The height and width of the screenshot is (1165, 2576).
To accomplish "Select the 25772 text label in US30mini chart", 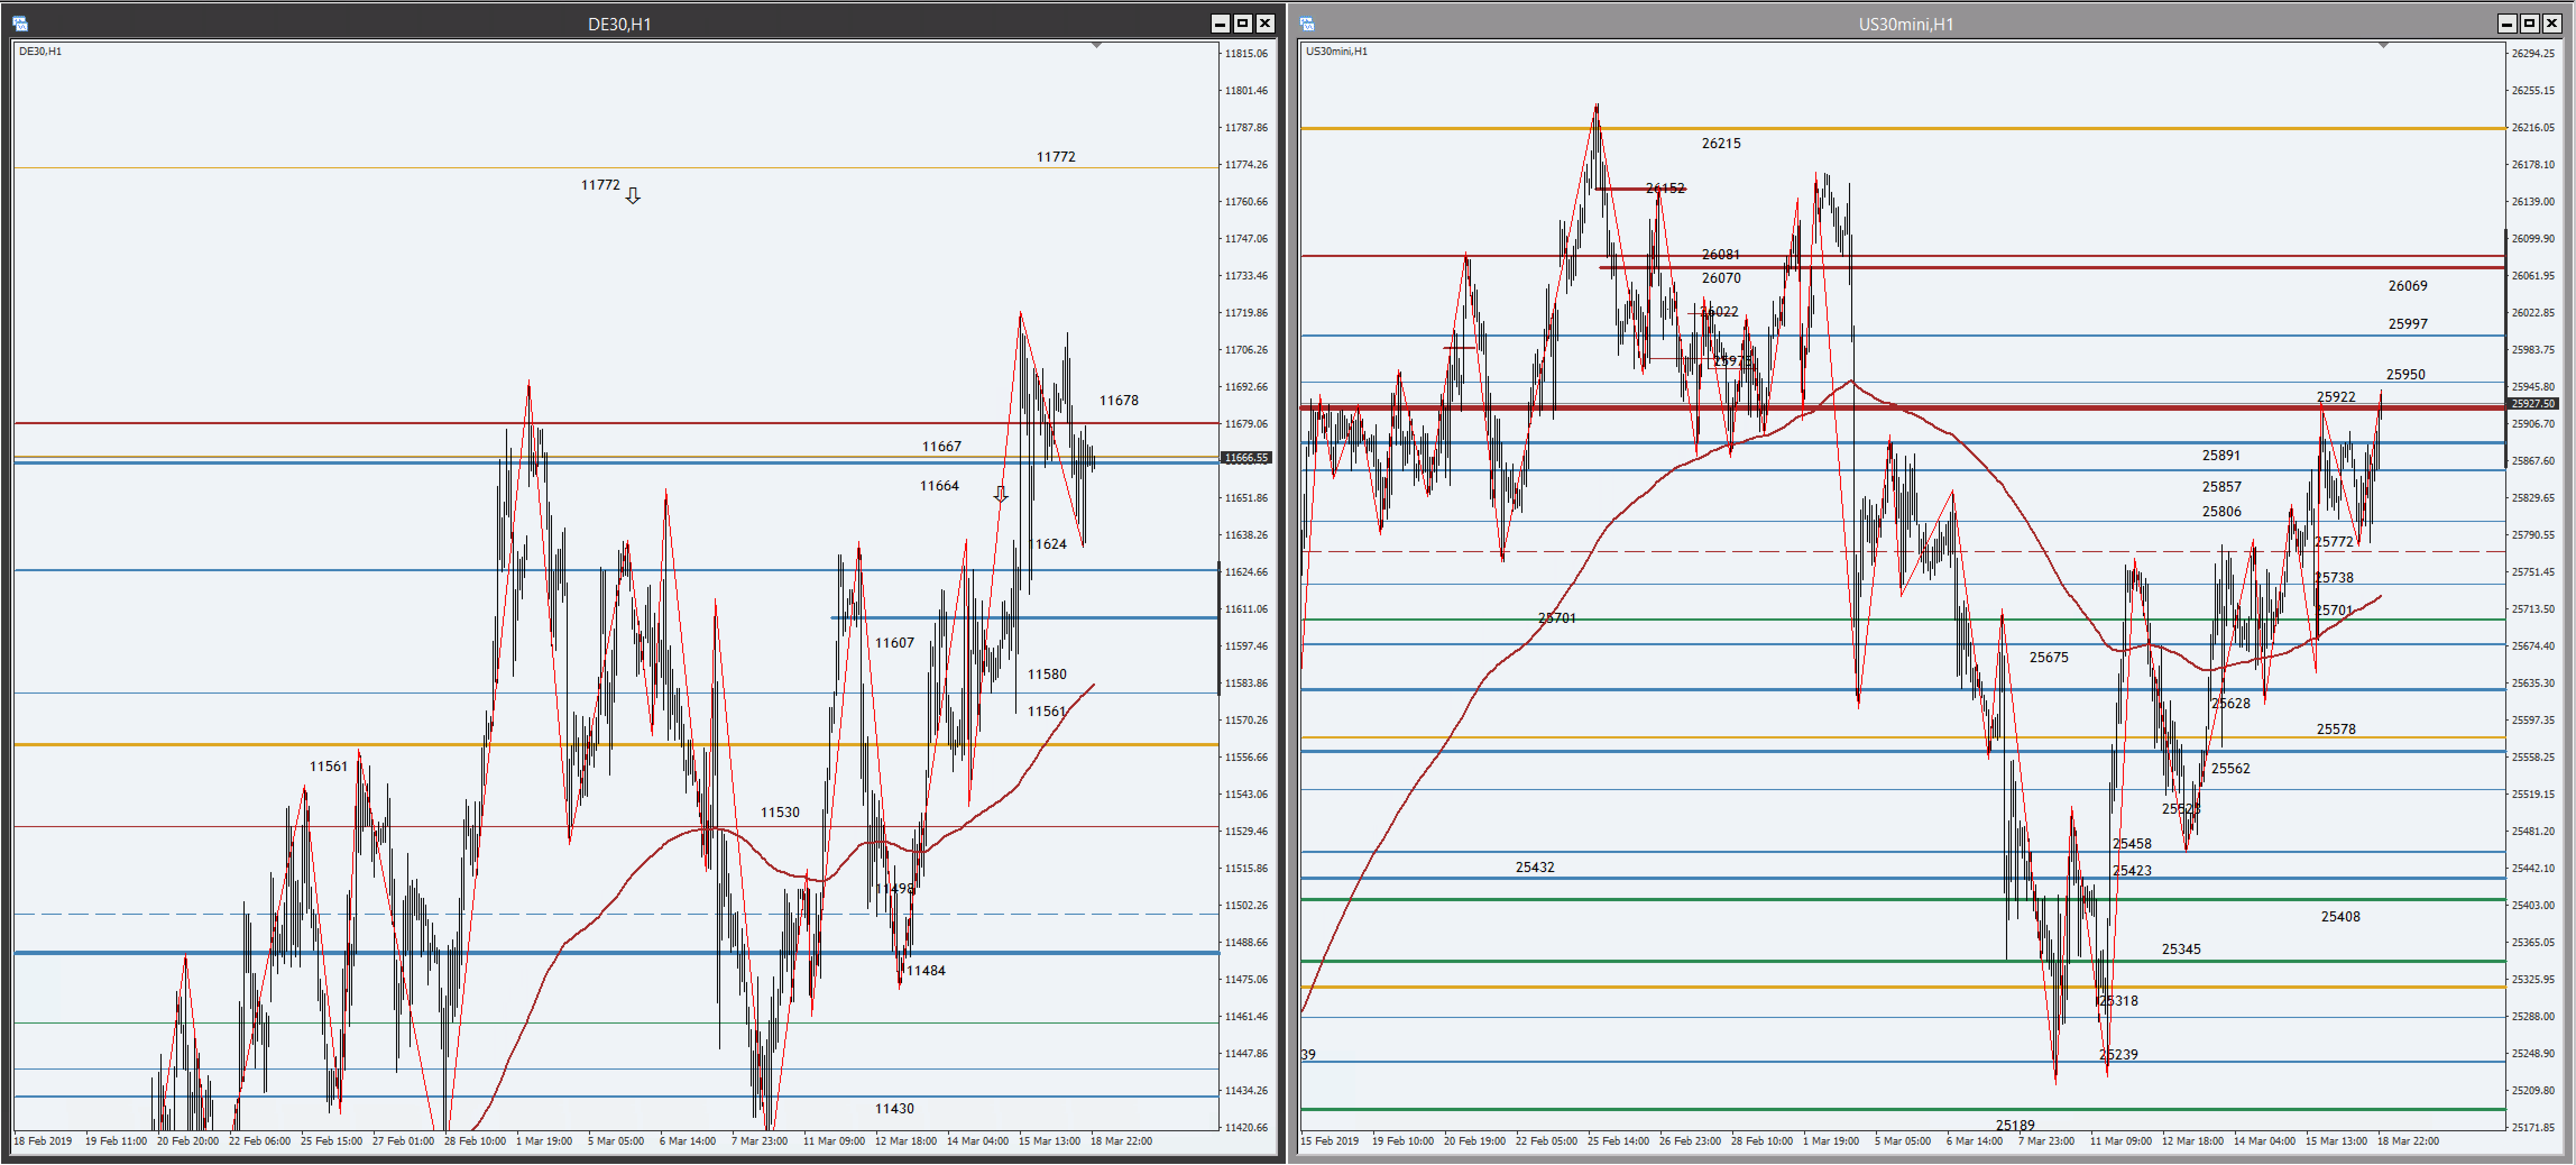I will pos(2335,542).
